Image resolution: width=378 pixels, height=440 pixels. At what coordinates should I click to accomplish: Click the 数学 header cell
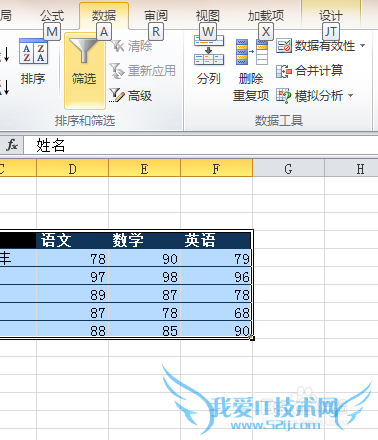(x=144, y=240)
